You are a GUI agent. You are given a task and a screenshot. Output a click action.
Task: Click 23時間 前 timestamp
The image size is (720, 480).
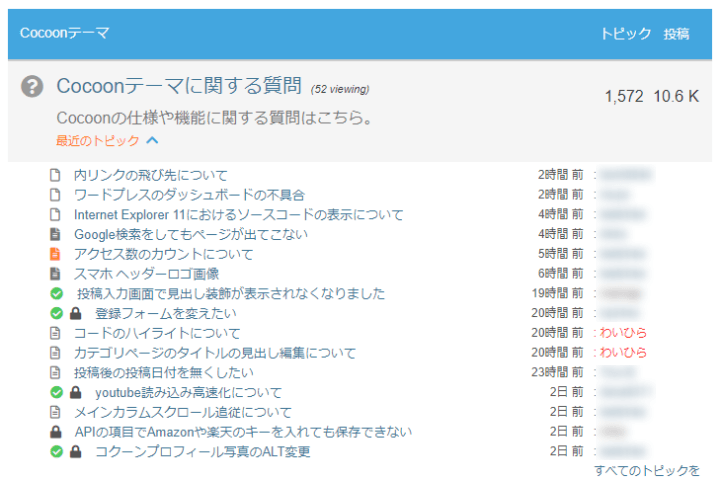[557, 372]
